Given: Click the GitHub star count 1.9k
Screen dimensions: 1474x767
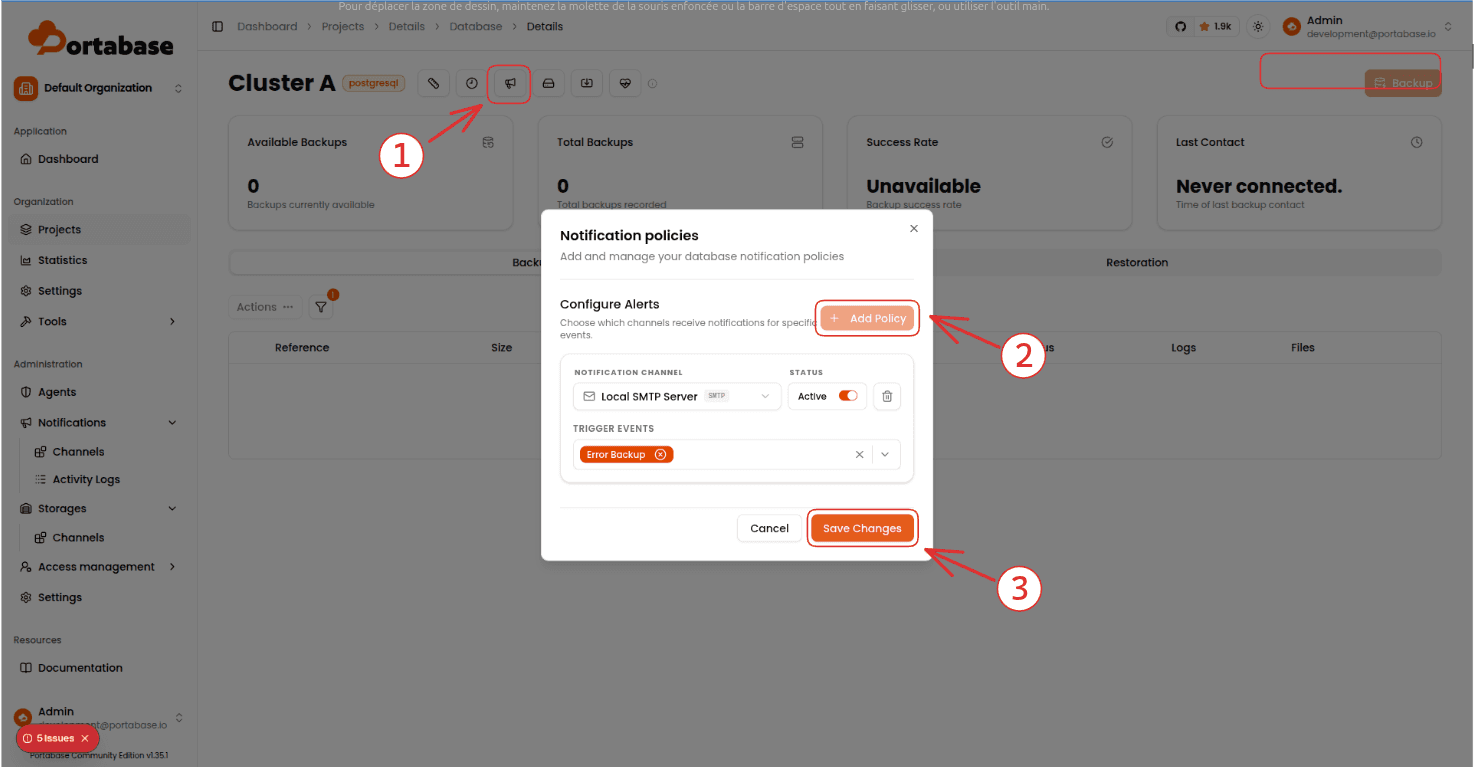Looking at the screenshot, I should (1215, 27).
